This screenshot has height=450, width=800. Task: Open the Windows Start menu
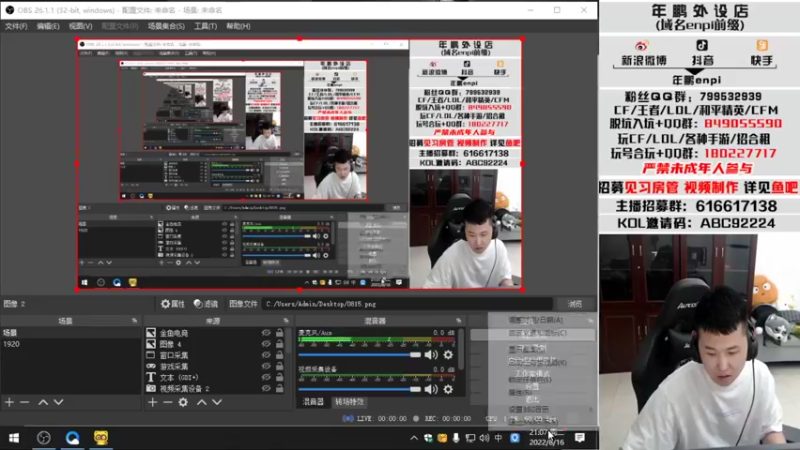click(x=14, y=438)
